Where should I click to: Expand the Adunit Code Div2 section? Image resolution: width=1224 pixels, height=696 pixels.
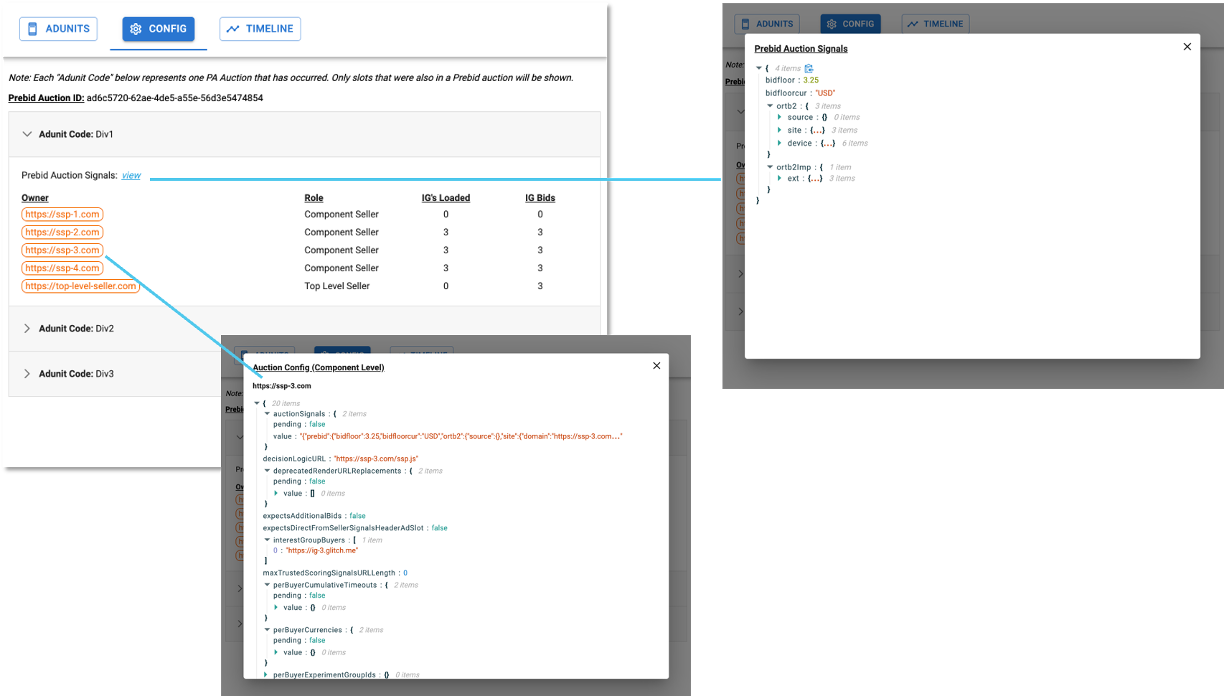coord(27,328)
